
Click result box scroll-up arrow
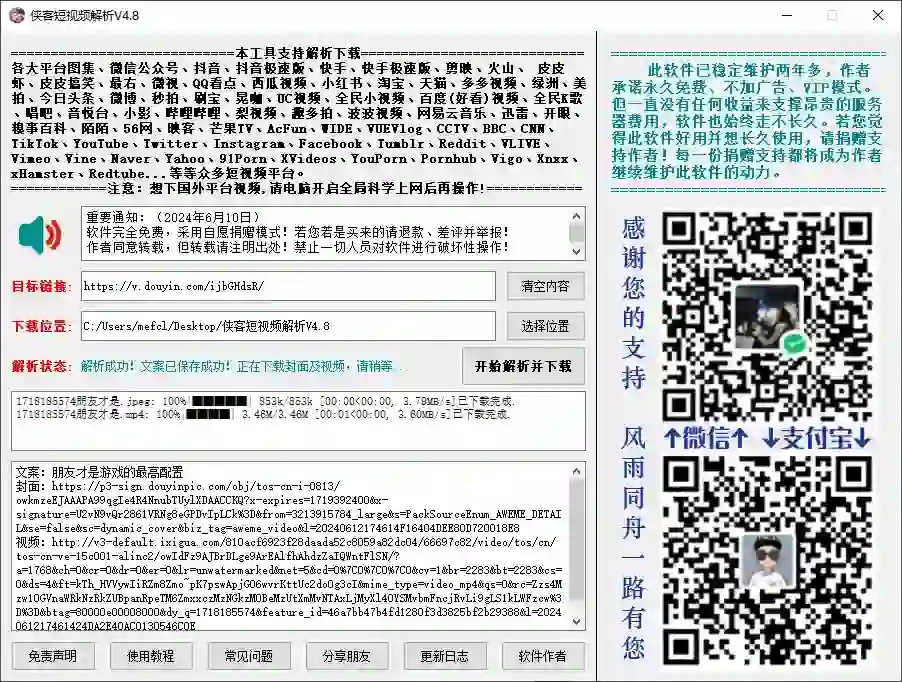(576, 472)
